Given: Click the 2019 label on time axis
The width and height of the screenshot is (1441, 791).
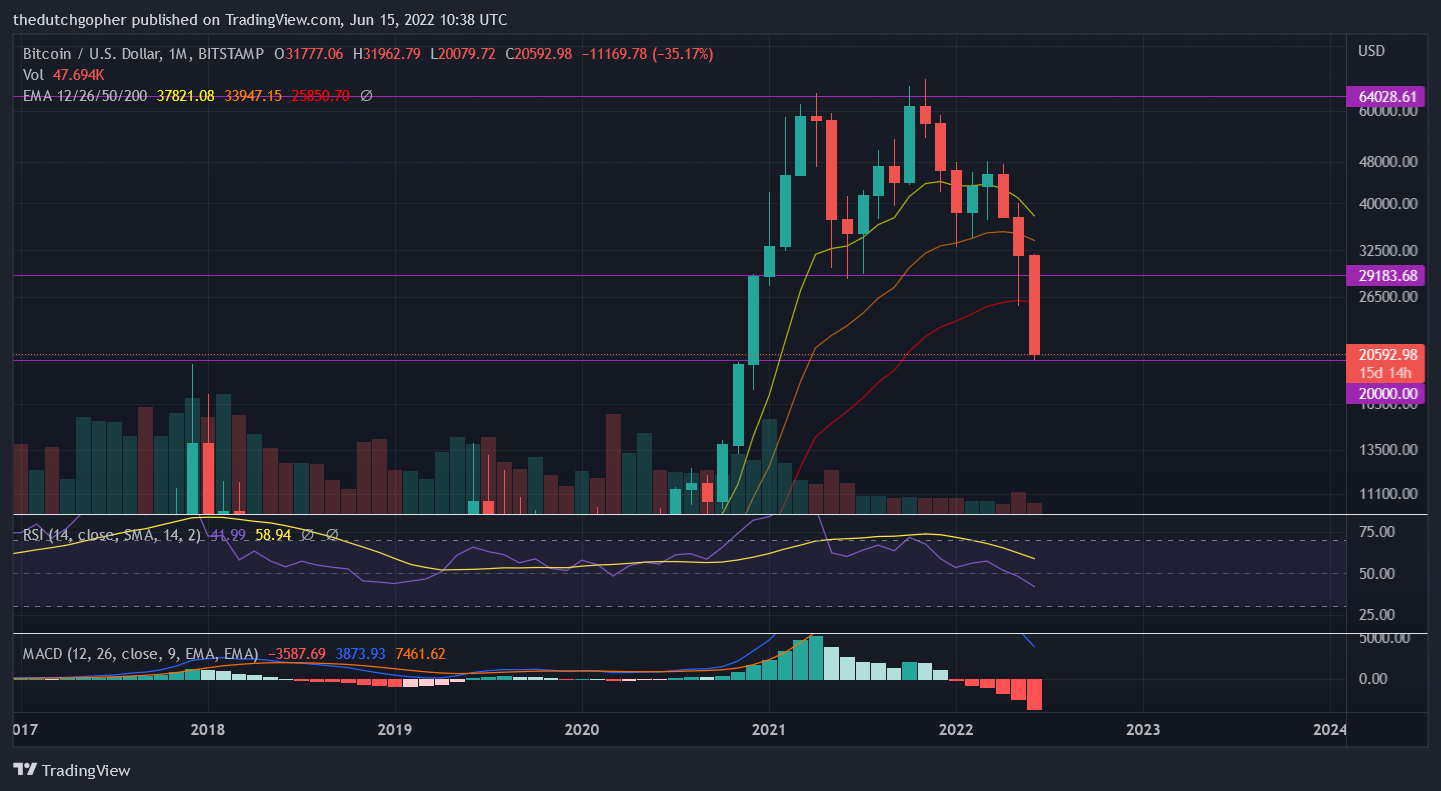Looking at the screenshot, I should click(395, 729).
